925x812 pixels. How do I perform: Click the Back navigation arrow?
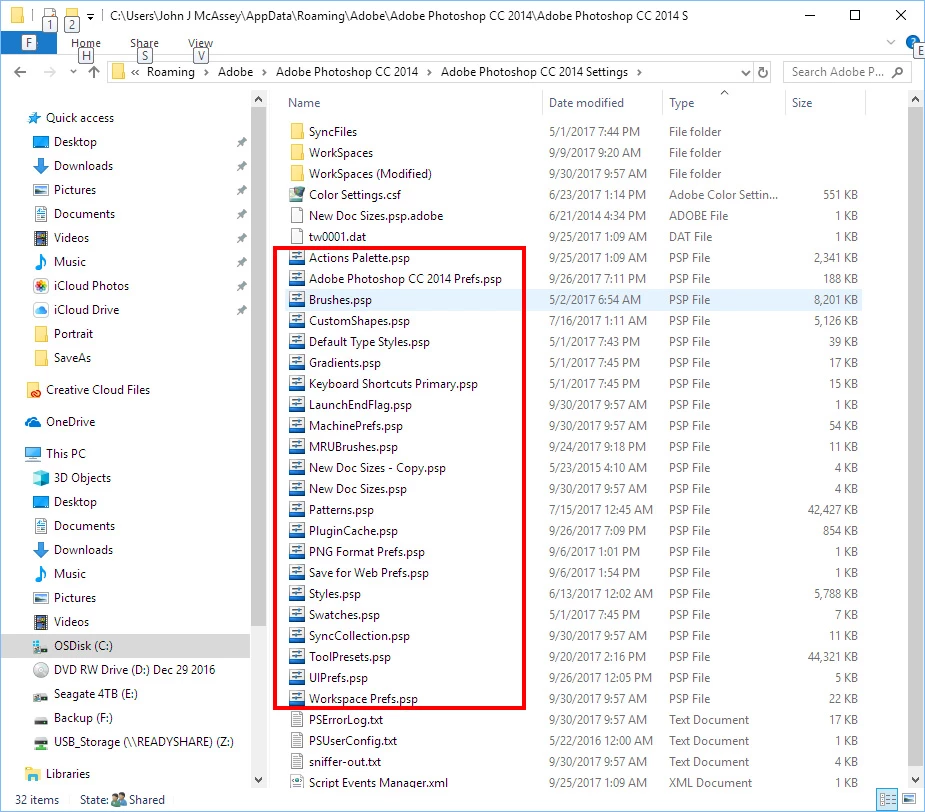20,72
